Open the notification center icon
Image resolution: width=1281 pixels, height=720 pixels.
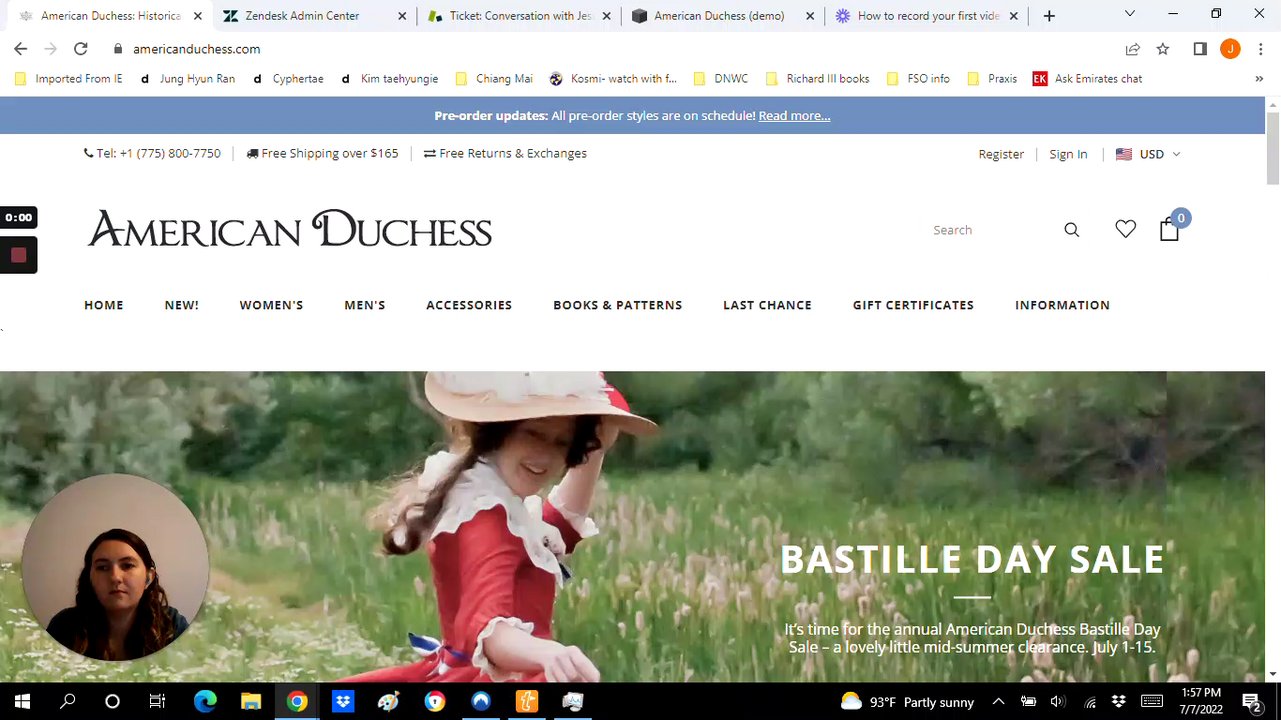click(x=1251, y=702)
